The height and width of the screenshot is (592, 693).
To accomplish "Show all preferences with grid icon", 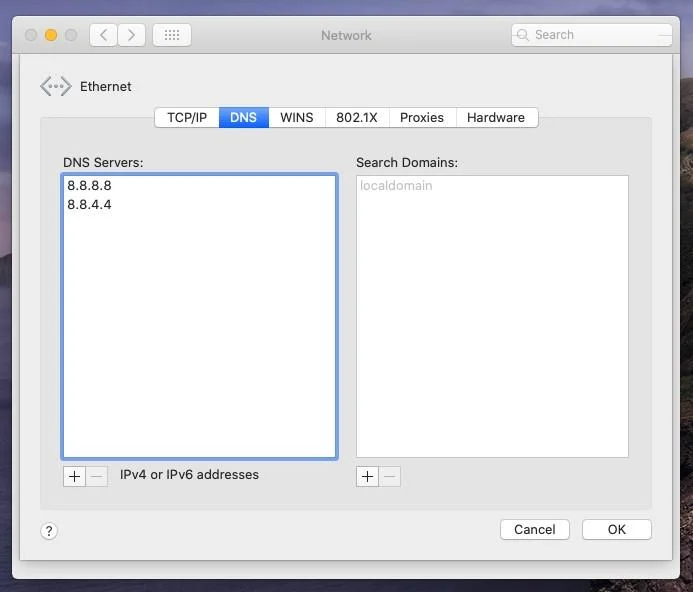I will pyautogui.click(x=171, y=35).
